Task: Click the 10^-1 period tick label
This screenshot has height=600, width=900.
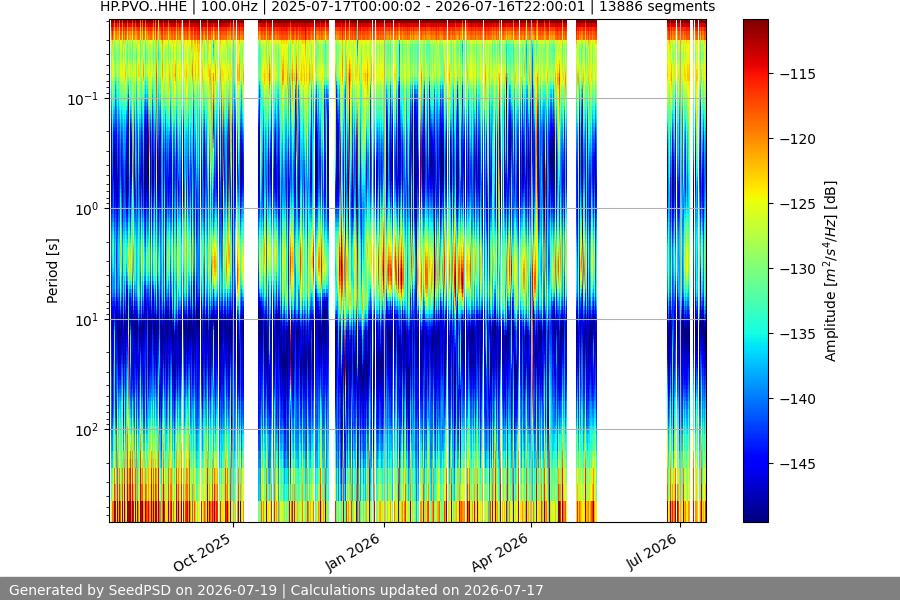Action: tap(82, 99)
